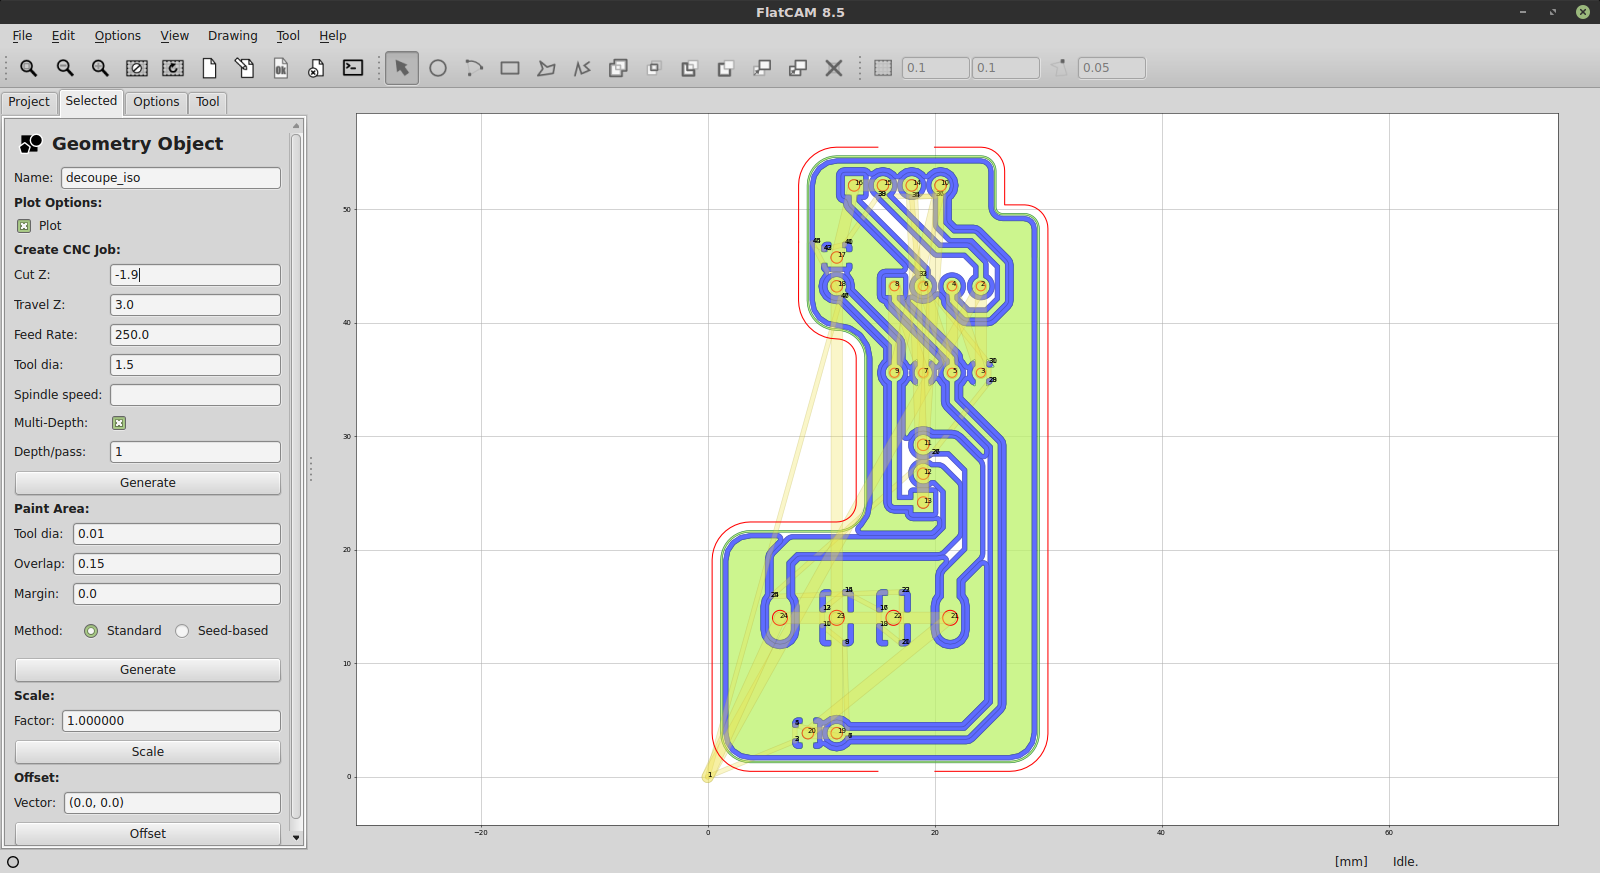Viewport: 1600px width, 873px height.
Task: Choose the arc drawing tool
Action: (474, 68)
